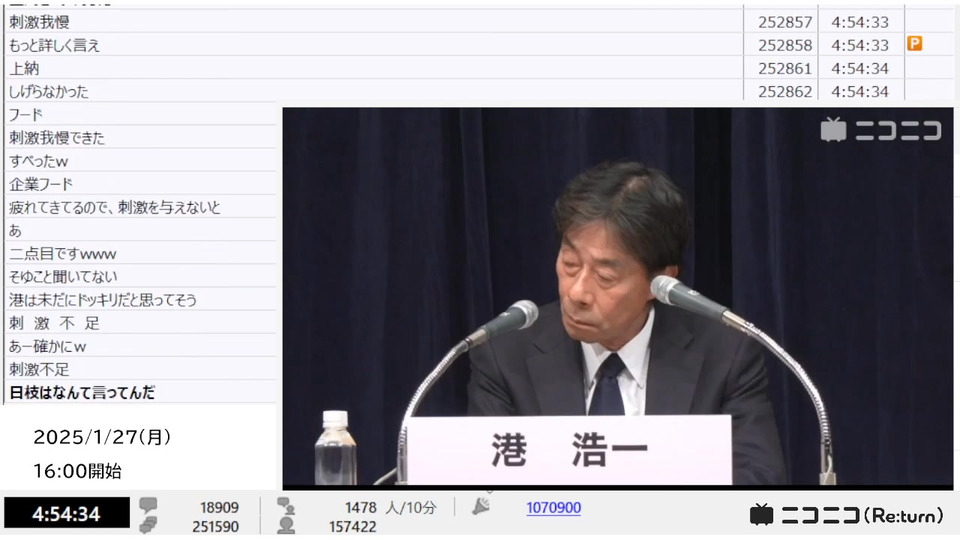Open the 1070900 link
This screenshot has height=540, width=960.
(553, 508)
